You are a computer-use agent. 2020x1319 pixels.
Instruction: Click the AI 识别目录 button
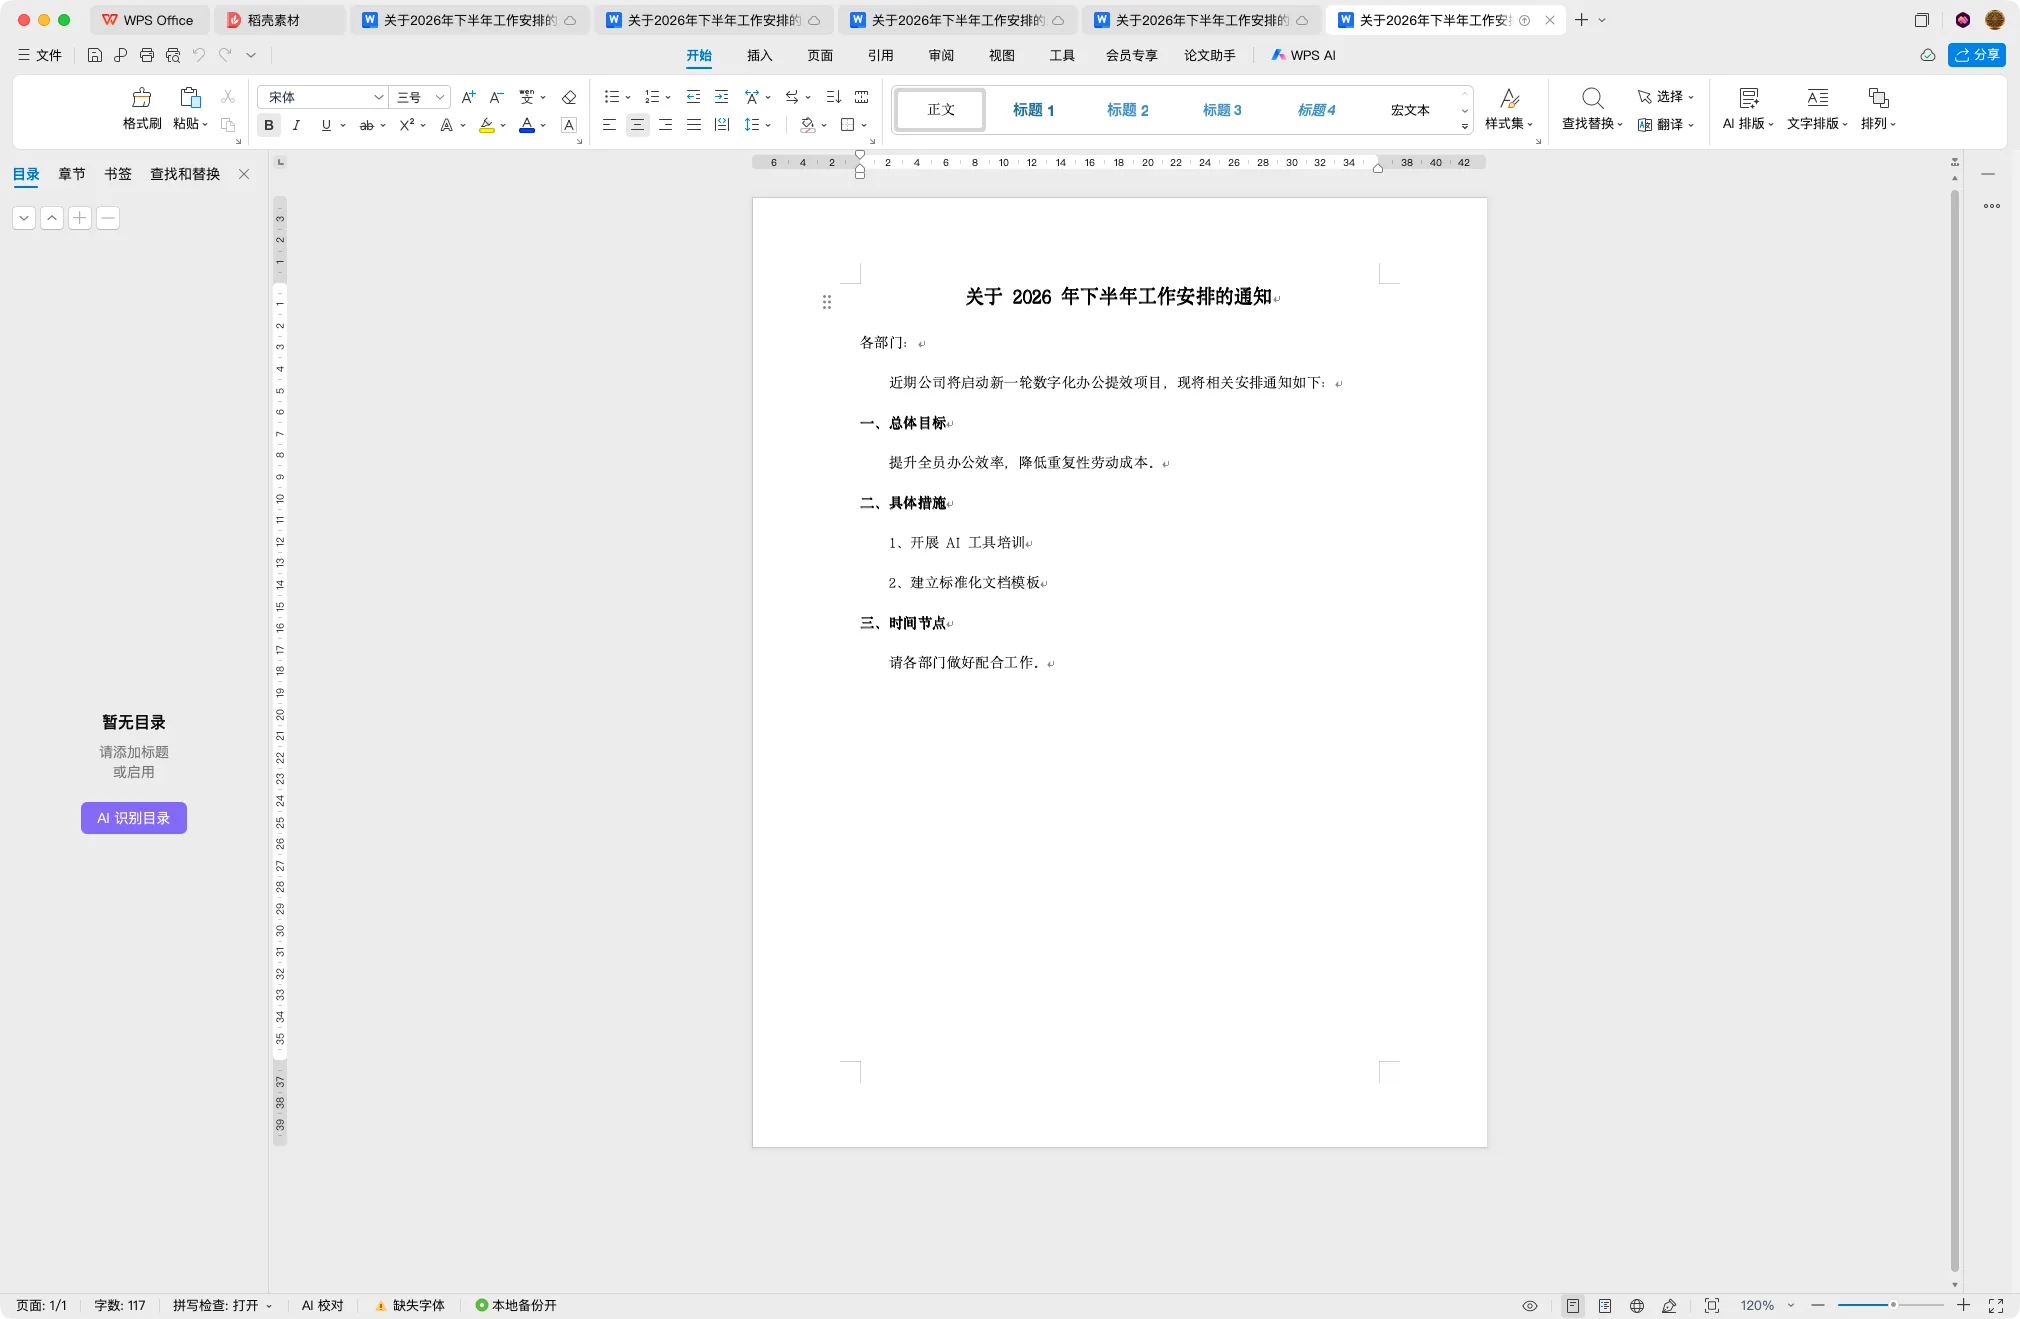coord(134,818)
